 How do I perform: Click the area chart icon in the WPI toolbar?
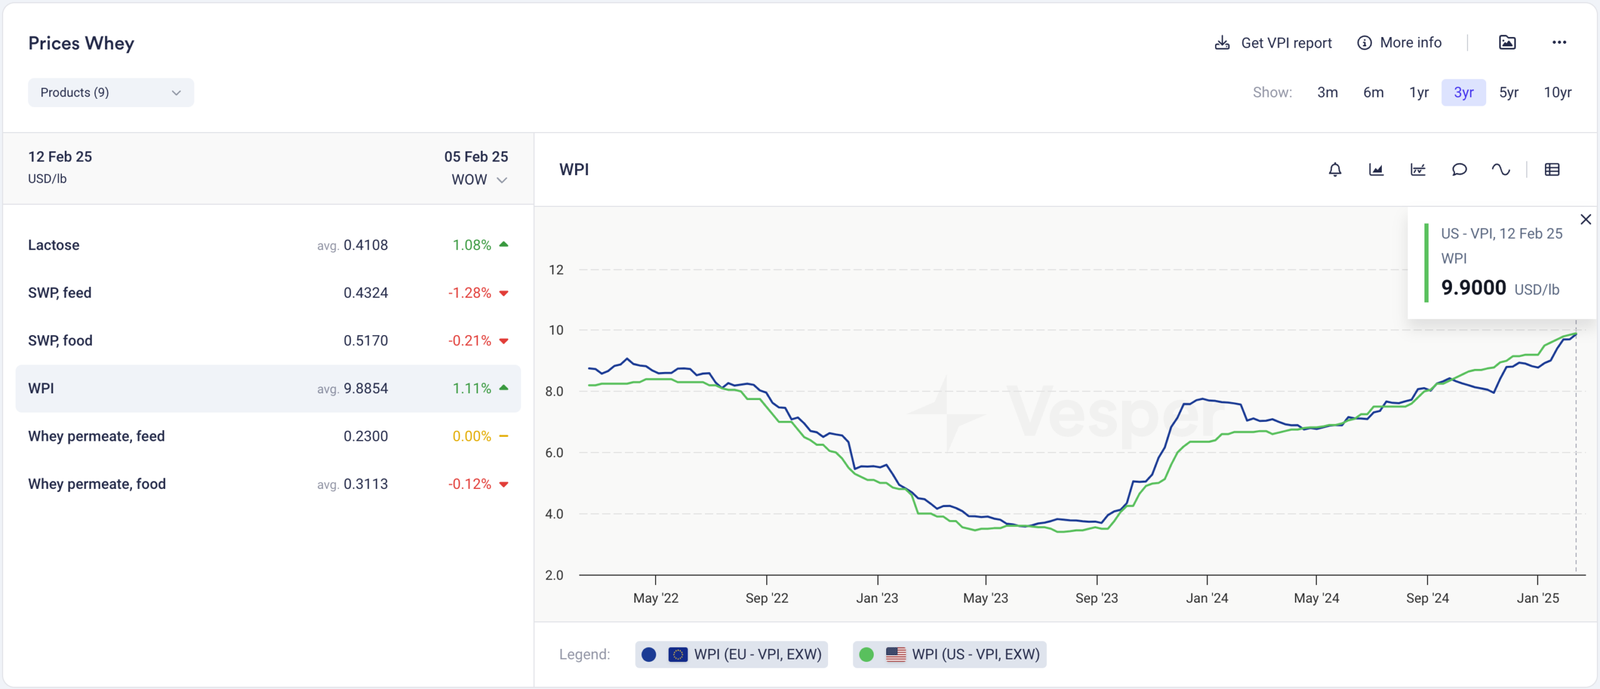(x=1376, y=170)
